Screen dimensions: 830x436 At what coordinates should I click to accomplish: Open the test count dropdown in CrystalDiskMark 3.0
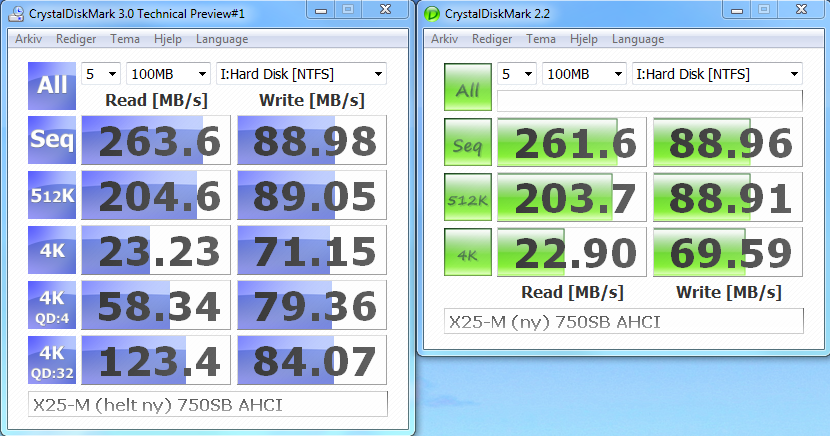[x=101, y=74]
